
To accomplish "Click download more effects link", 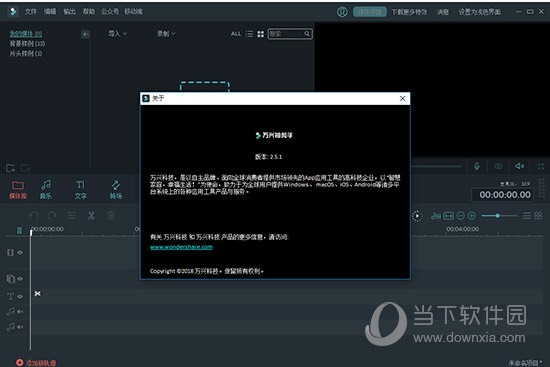I will (x=409, y=12).
